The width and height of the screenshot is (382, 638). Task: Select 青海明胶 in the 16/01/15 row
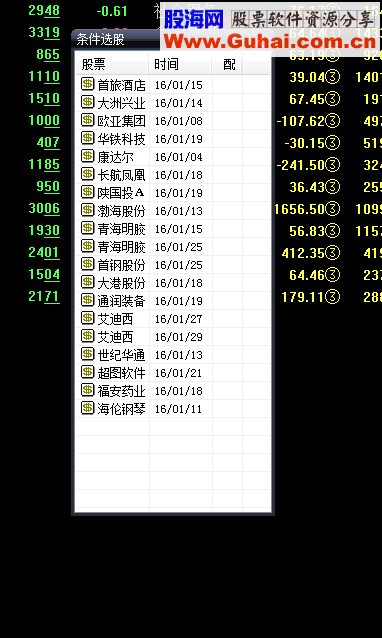coord(121,229)
